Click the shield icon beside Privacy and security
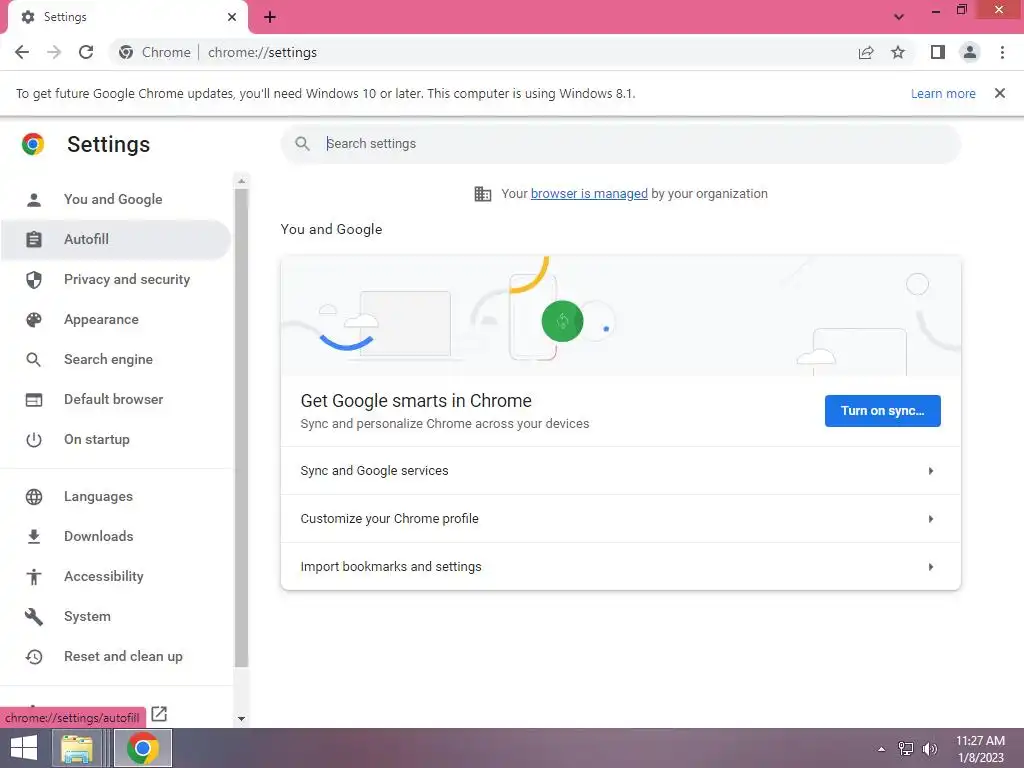 pos(34,280)
